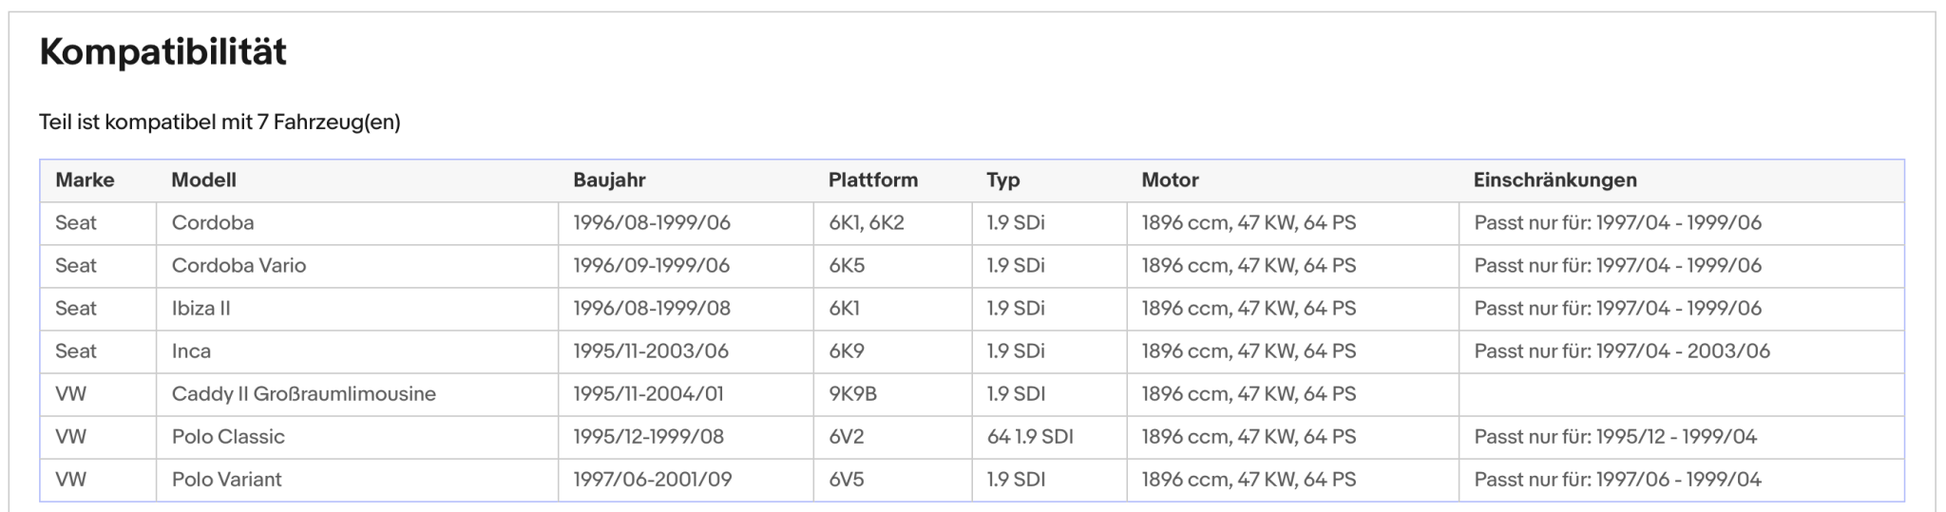Select the "64 1.9 SDI" type cell

pos(1030,437)
